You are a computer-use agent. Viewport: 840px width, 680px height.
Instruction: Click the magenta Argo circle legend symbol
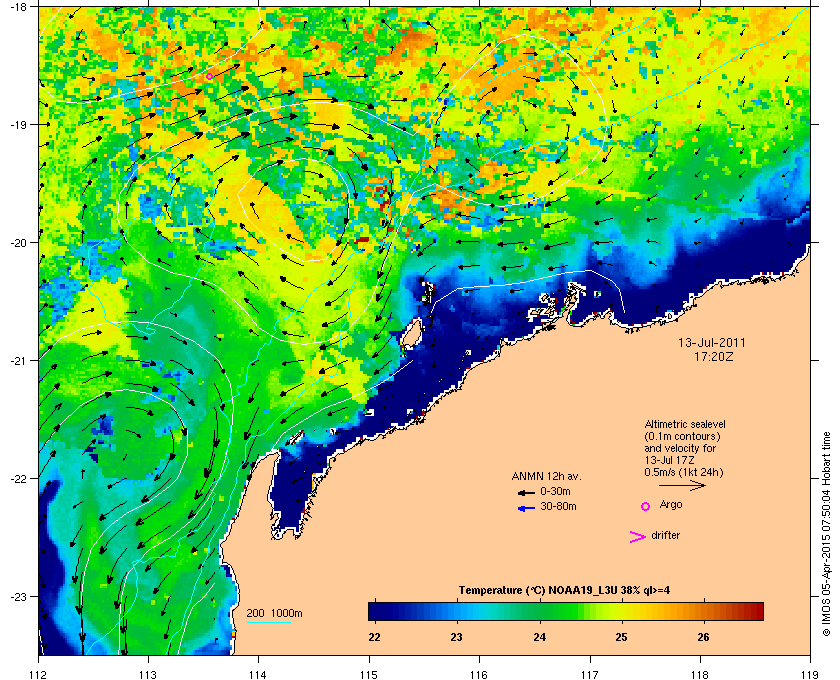pyautogui.click(x=646, y=506)
